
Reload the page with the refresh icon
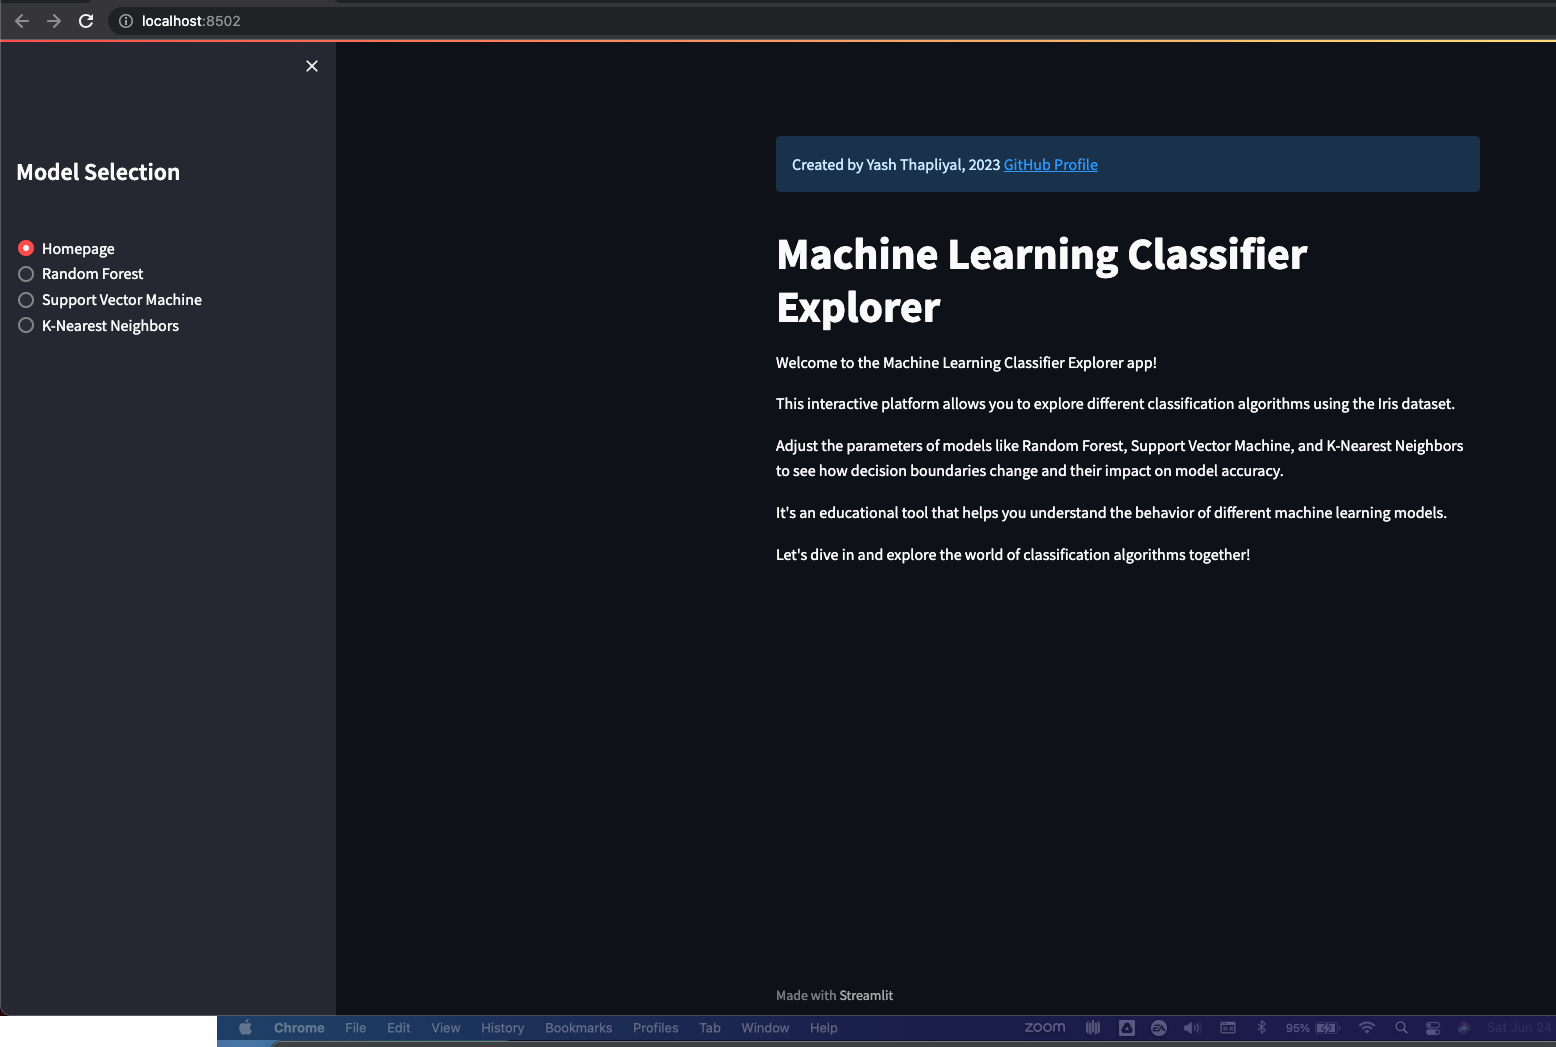coord(86,21)
